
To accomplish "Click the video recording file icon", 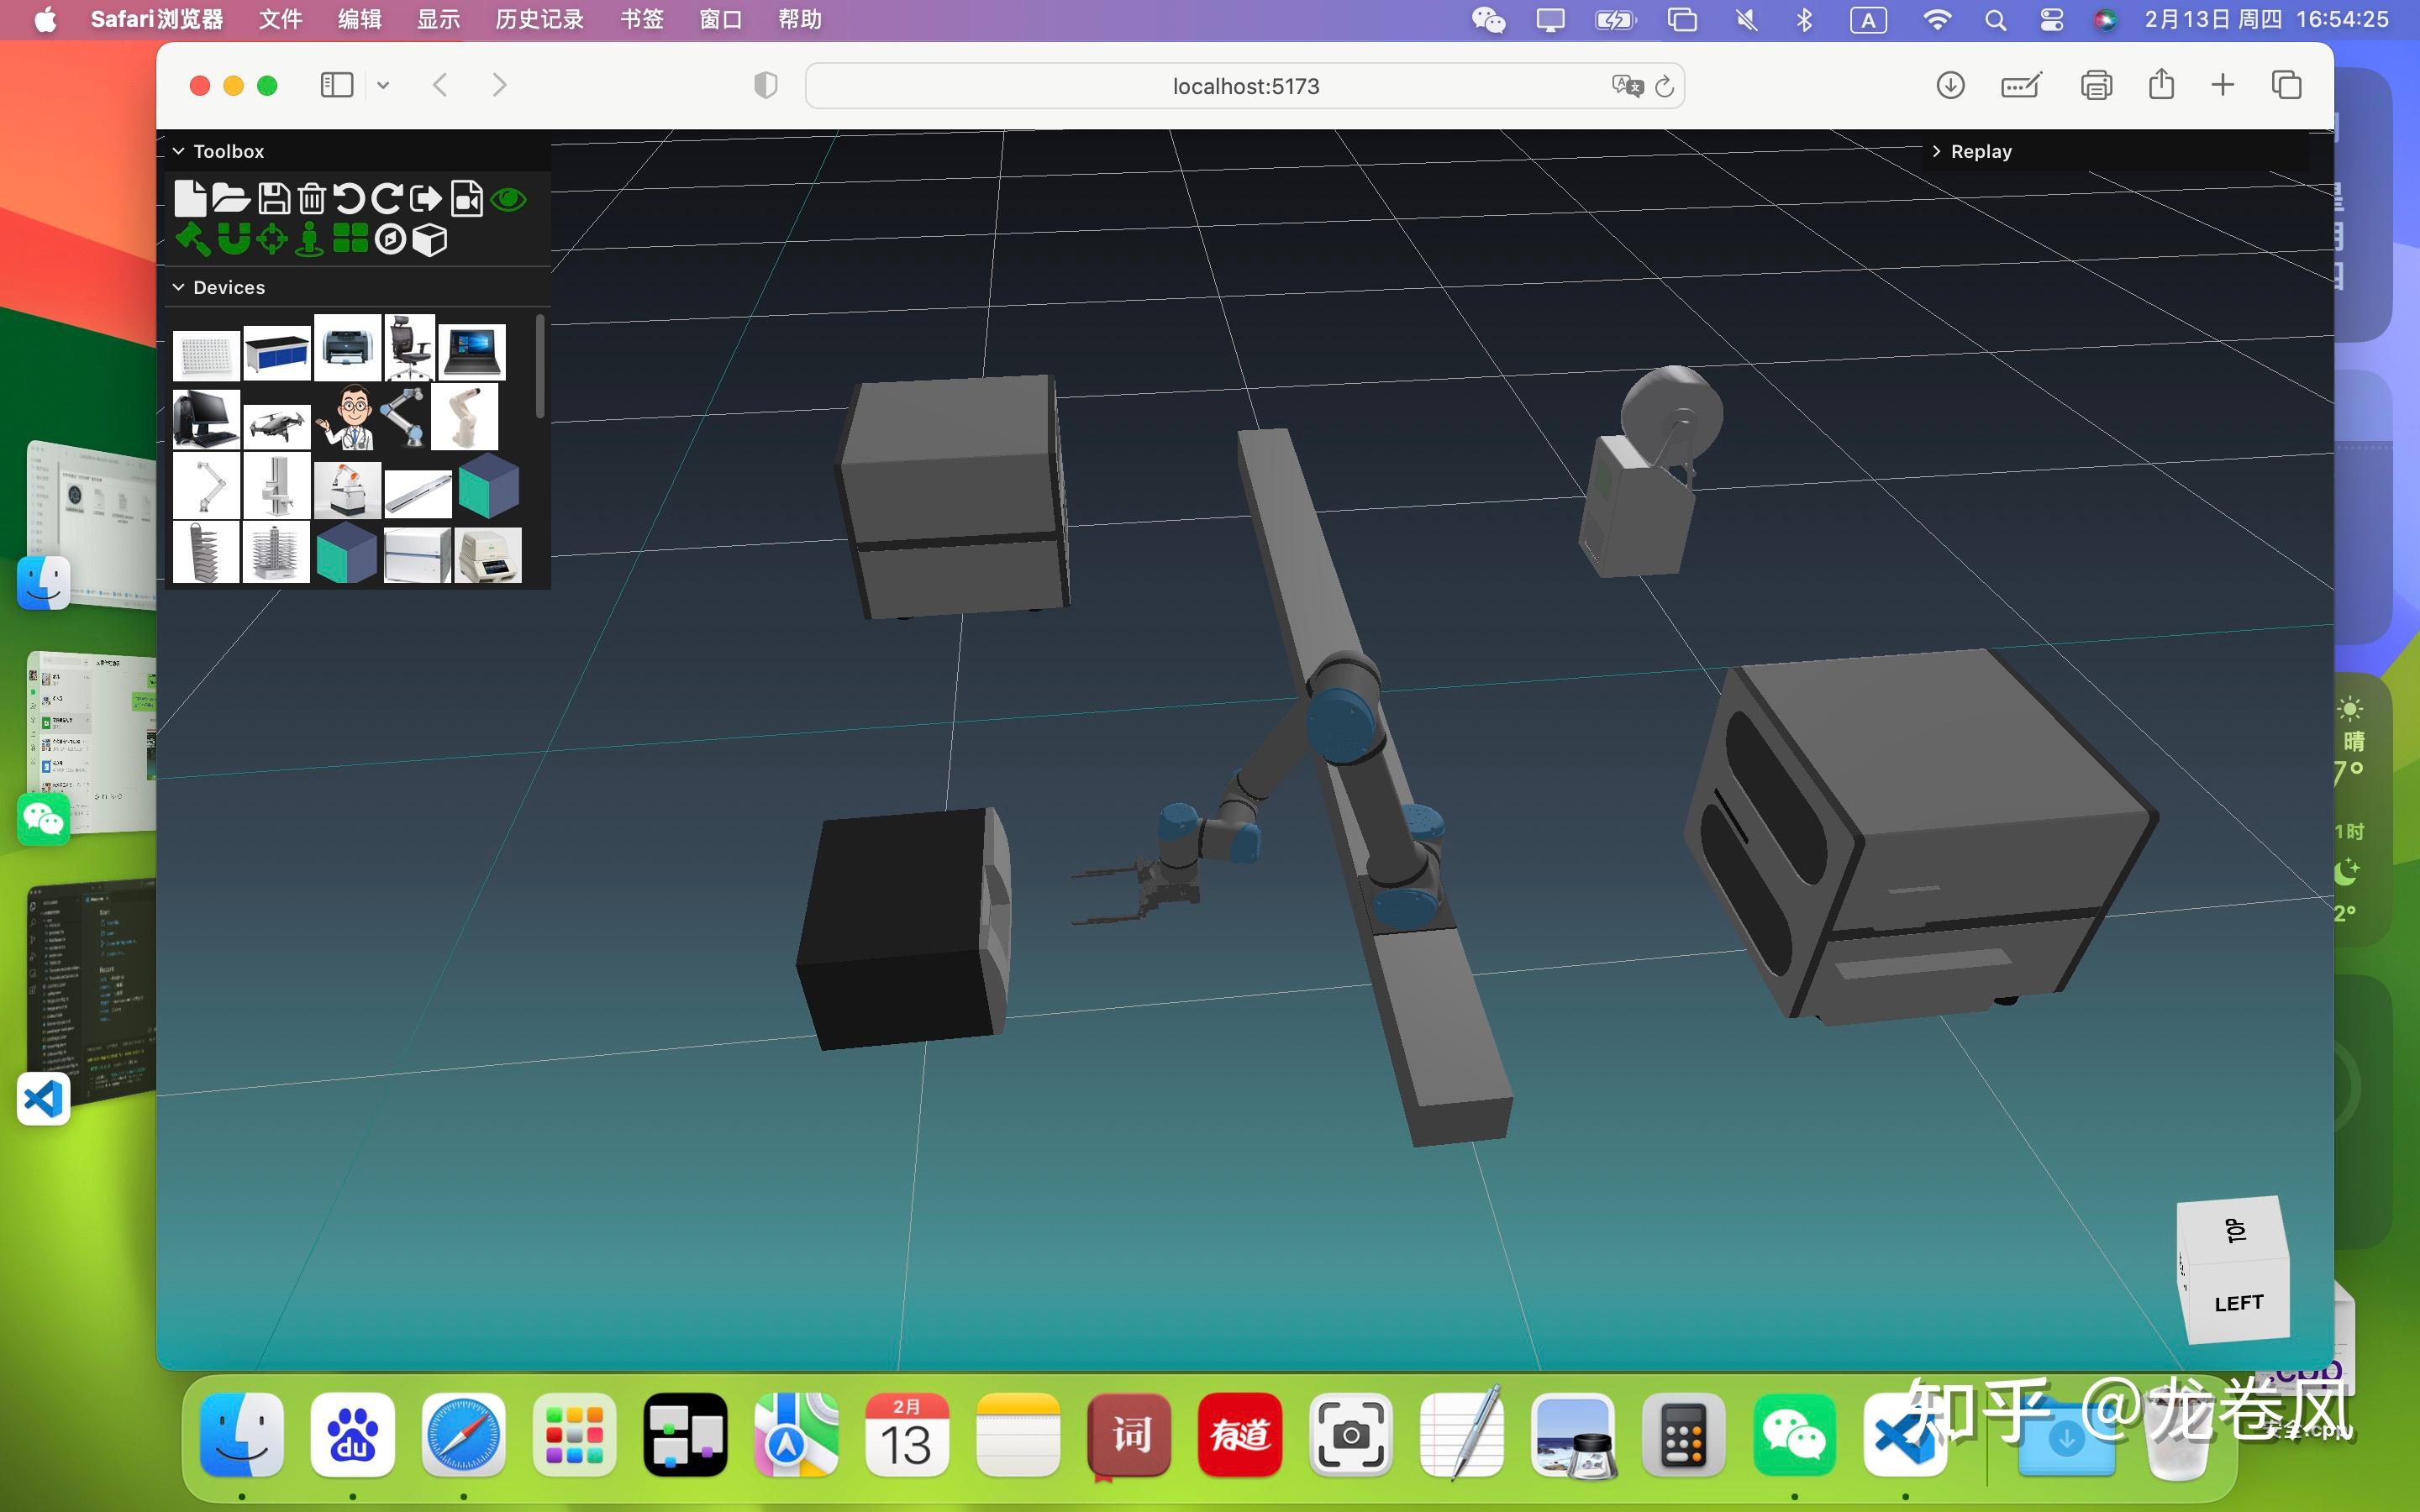I will point(467,199).
